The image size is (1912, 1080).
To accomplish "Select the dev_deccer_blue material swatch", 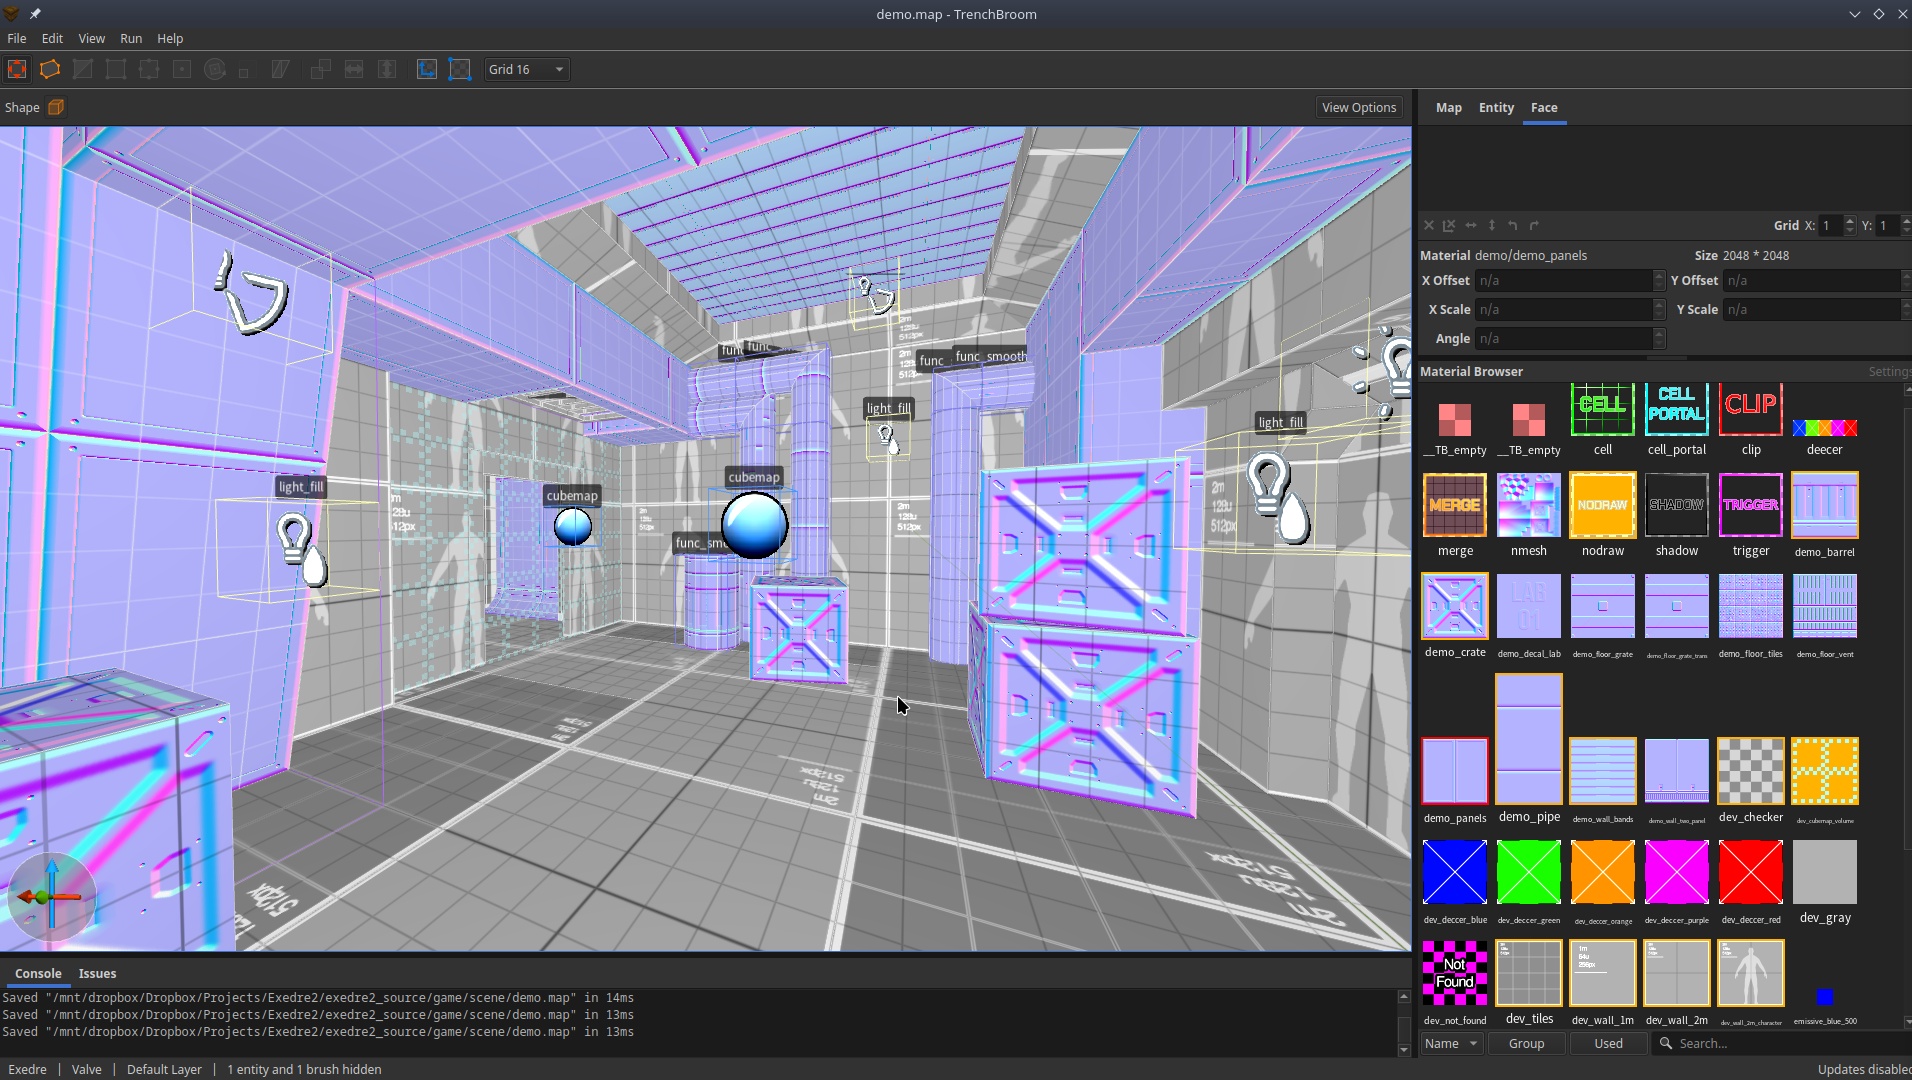I will click(1454, 872).
